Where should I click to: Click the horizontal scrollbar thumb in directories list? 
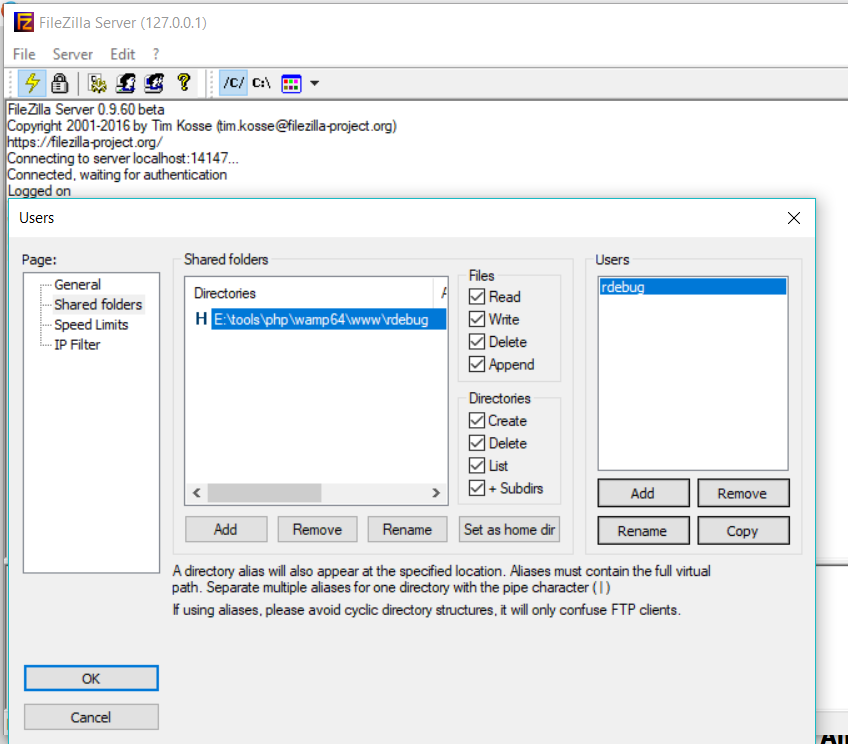coord(264,493)
